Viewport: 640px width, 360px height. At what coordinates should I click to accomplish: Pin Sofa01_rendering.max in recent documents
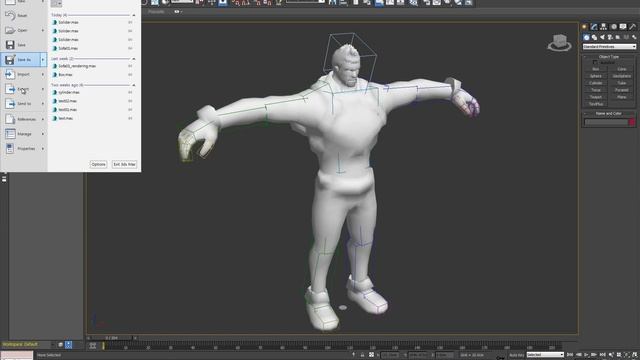130,66
